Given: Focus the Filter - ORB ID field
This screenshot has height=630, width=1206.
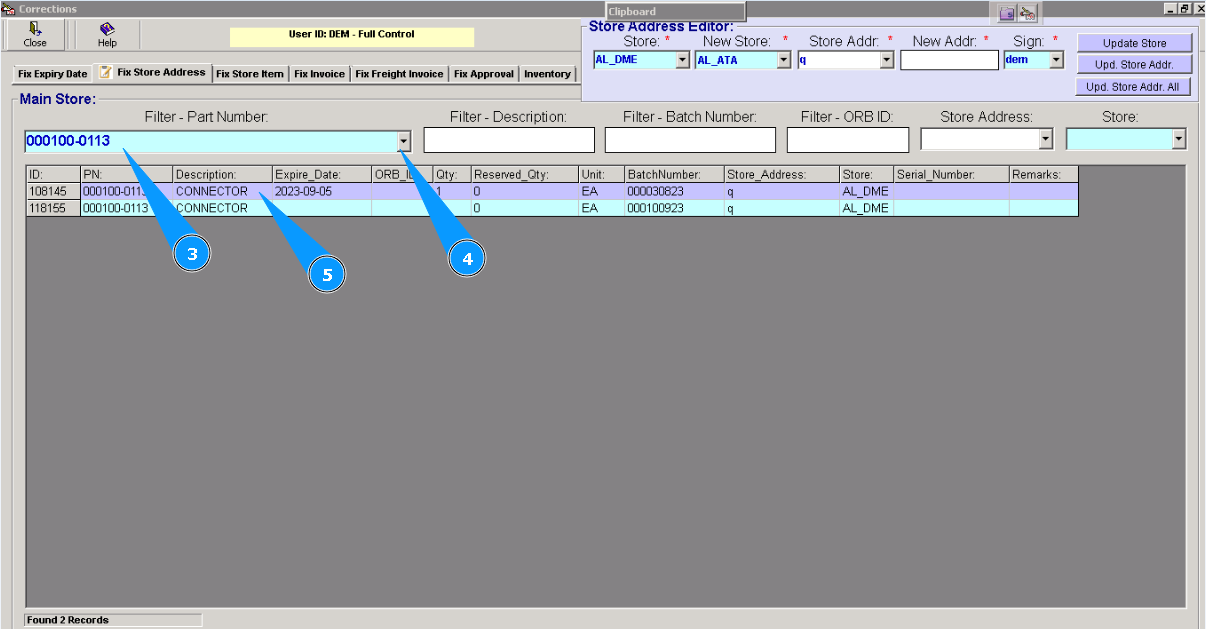Looking at the screenshot, I should click(848, 140).
